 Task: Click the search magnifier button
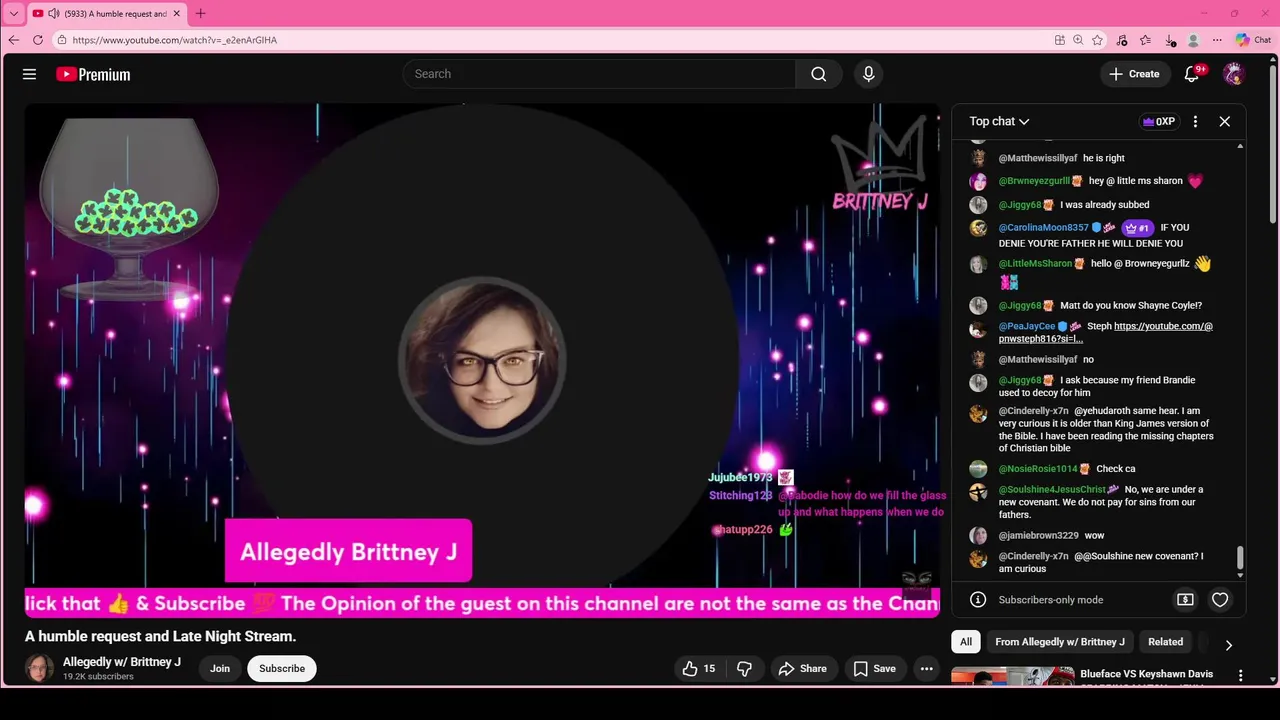click(x=819, y=74)
